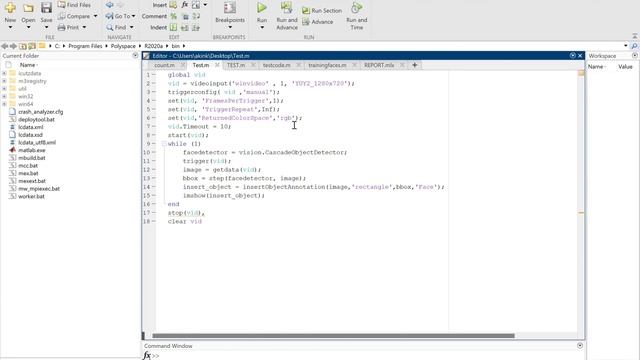Expand the Run dropdown arrow
This screenshot has width=640, height=360.
click(x=262, y=27)
